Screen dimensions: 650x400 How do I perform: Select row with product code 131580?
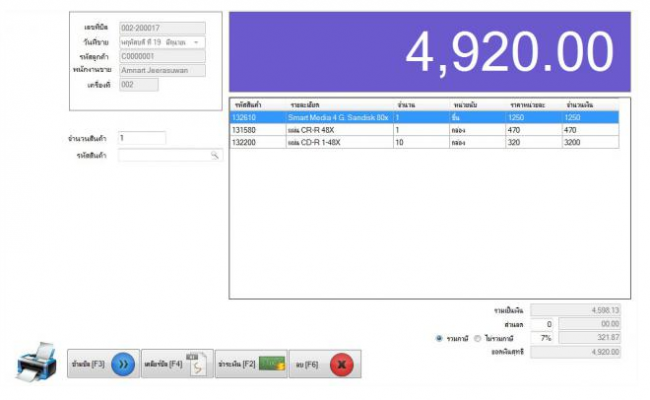pyautogui.click(x=424, y=130)
